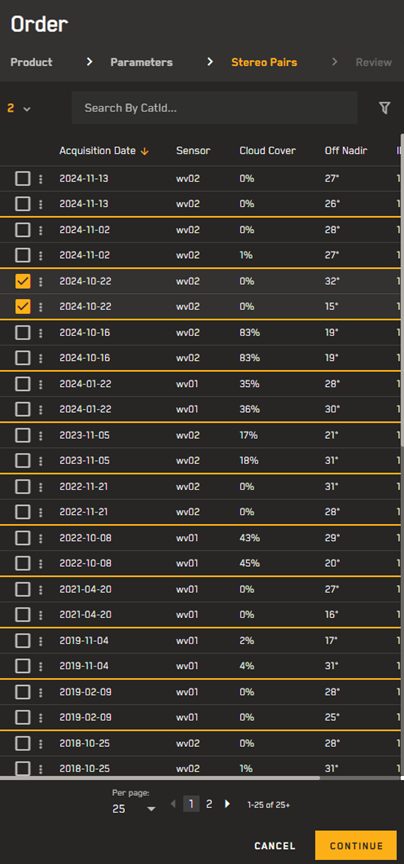Click the CANCEL button
The height and width of the screenshot is (864, 404).
[x=274, y=846]
